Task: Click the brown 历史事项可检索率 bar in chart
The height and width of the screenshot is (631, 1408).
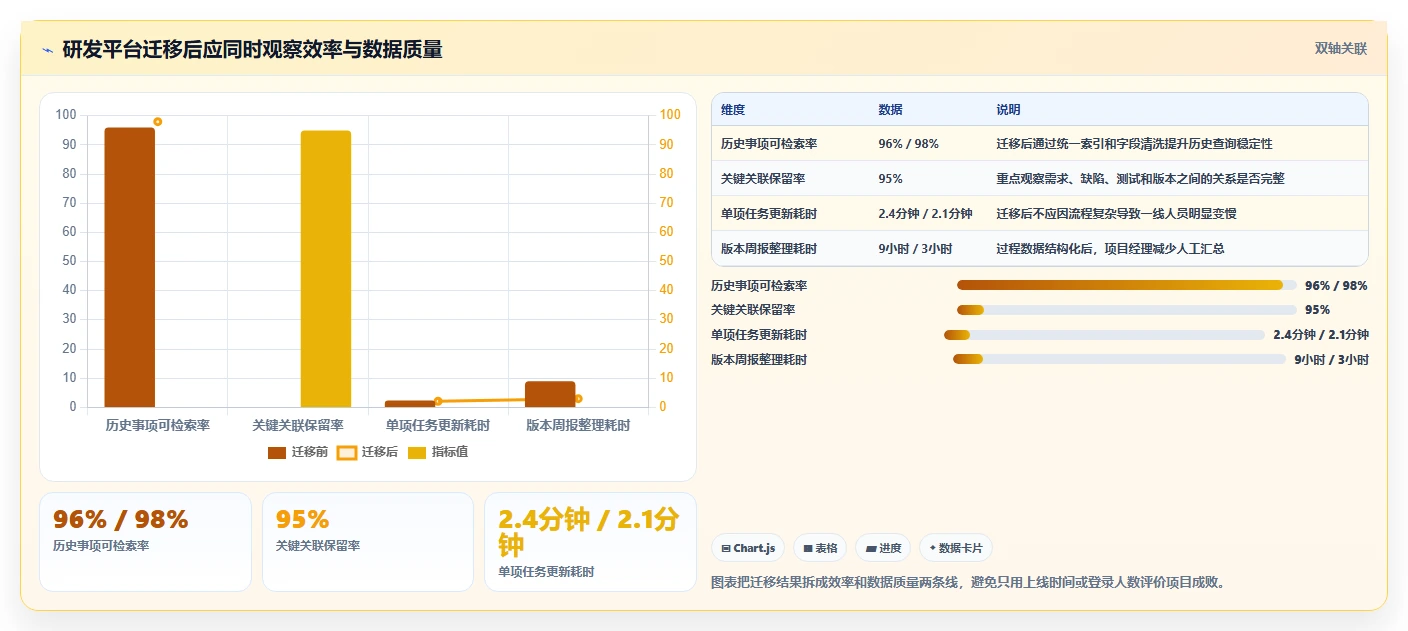Action: click(130, 268)
